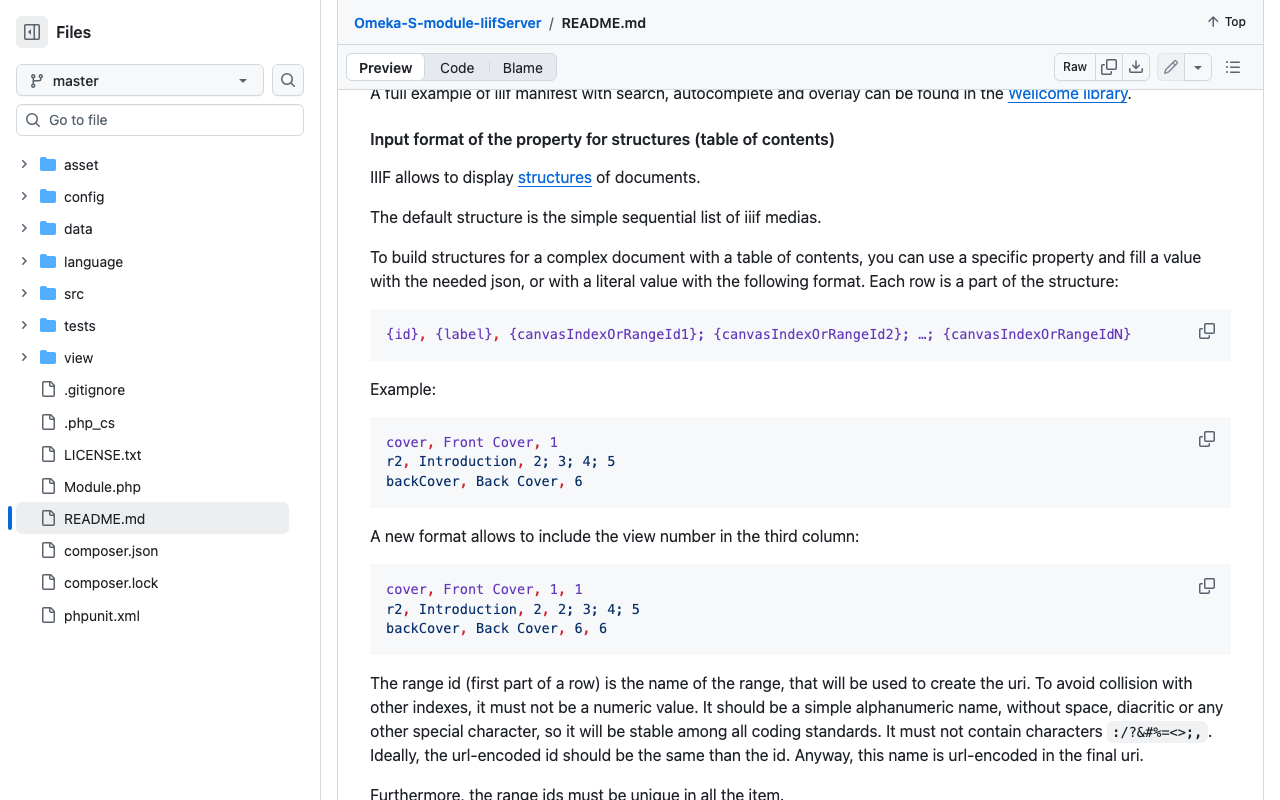
Task: Download the raw README file
Action: coord(1136,67)
